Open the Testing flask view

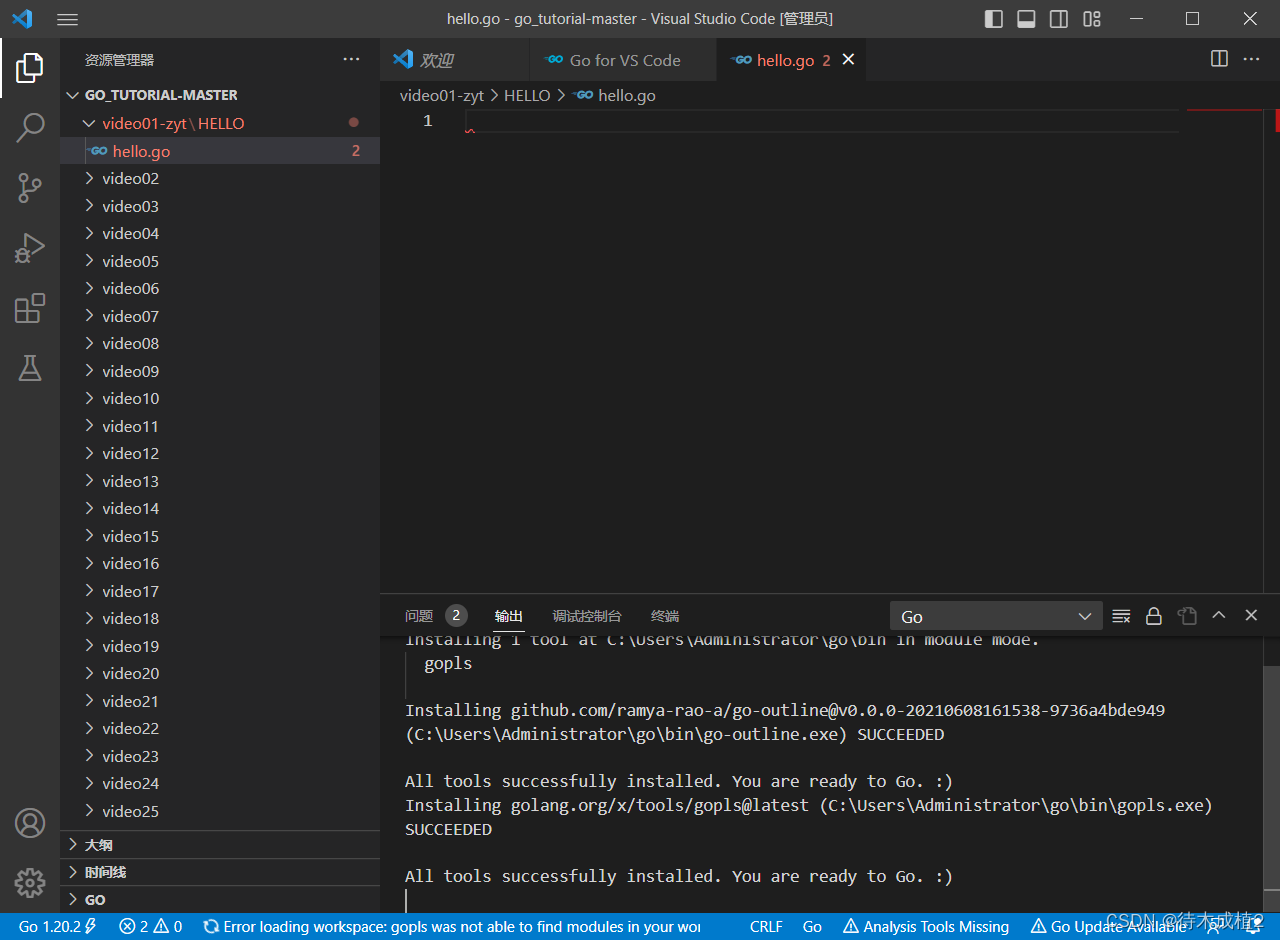(30, 368)
